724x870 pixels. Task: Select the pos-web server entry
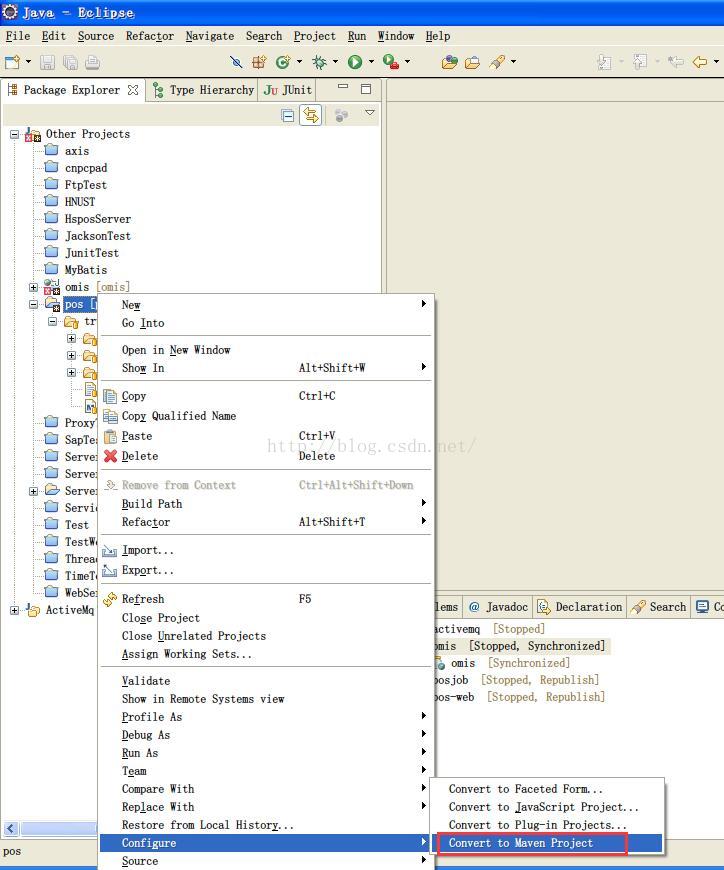coord(519,697)
